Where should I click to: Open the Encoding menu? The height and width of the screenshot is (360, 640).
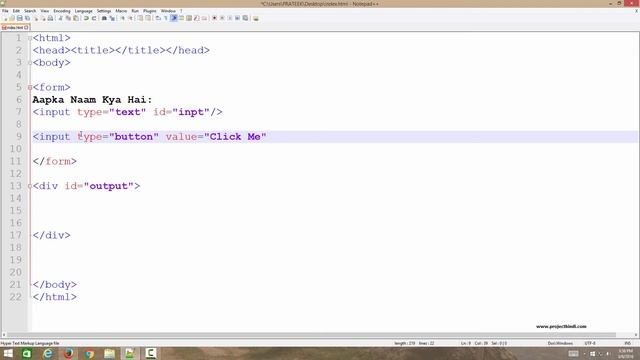click(62, 11)
